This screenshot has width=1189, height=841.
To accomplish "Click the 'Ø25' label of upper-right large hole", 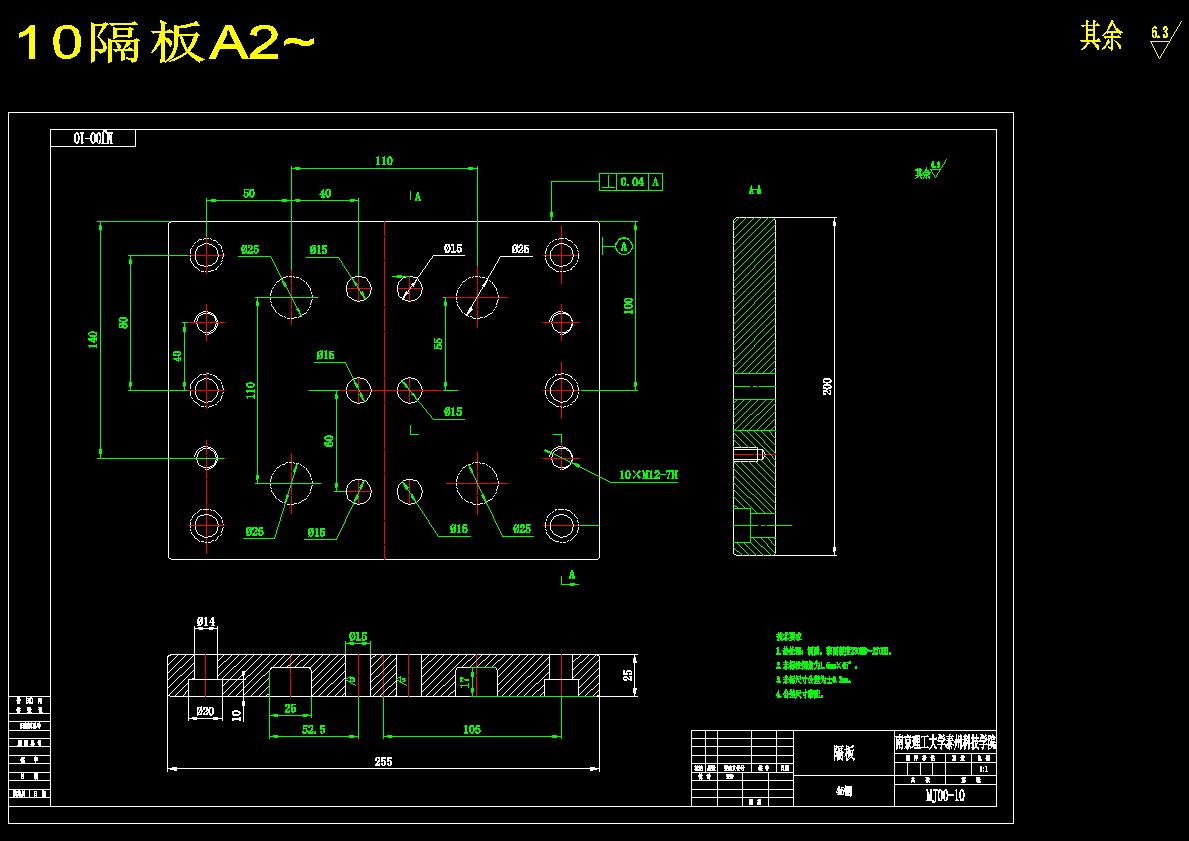I will click(520, 249).
